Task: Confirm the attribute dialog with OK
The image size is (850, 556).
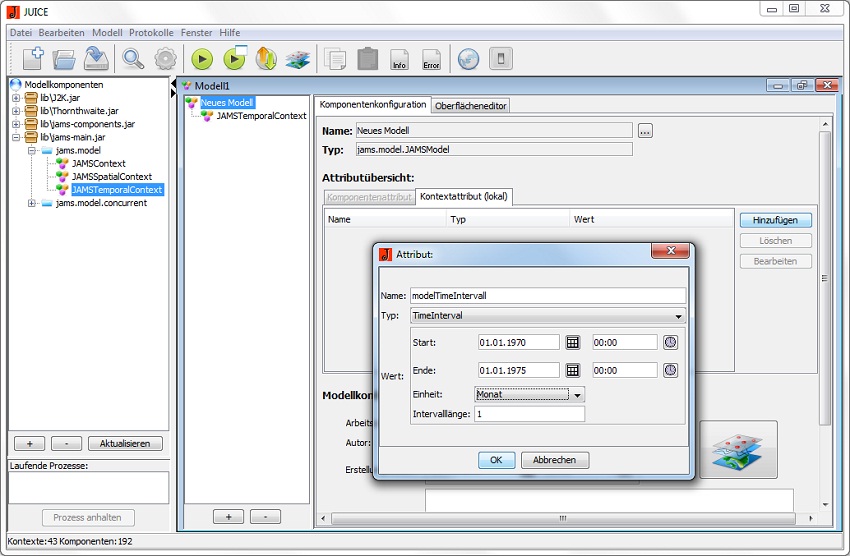Action: coord(496,461)
